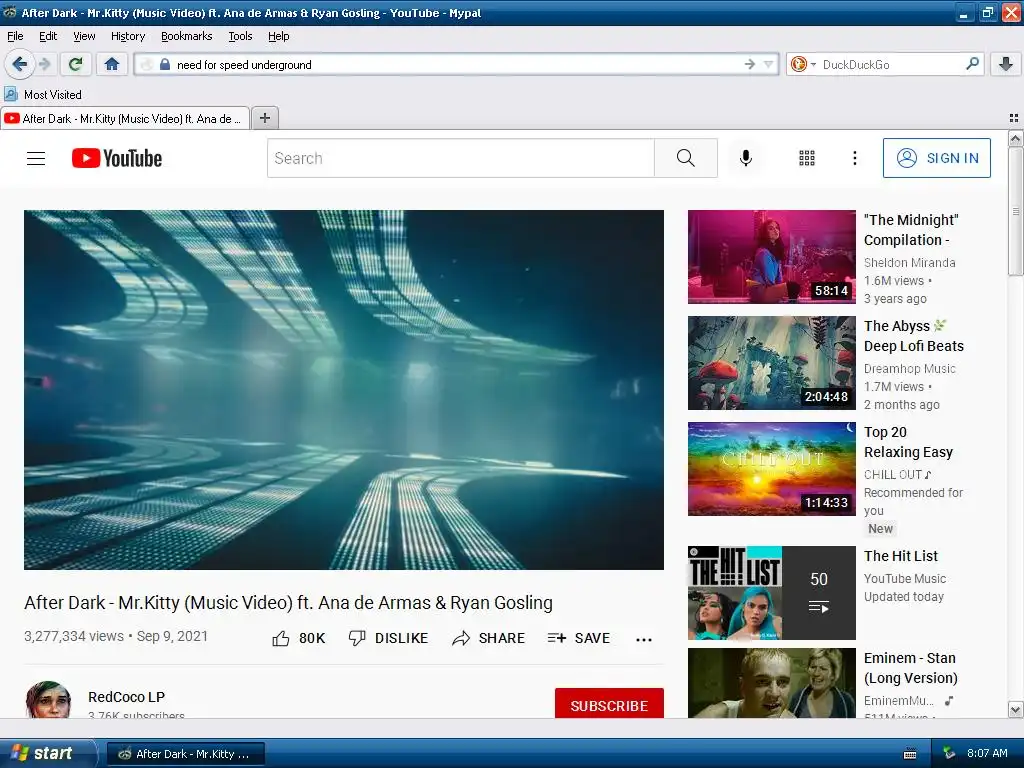The image size is (1024, 768).
Task: Open The Hit List playlist thumbnail
Action: (x=771, y=593)
